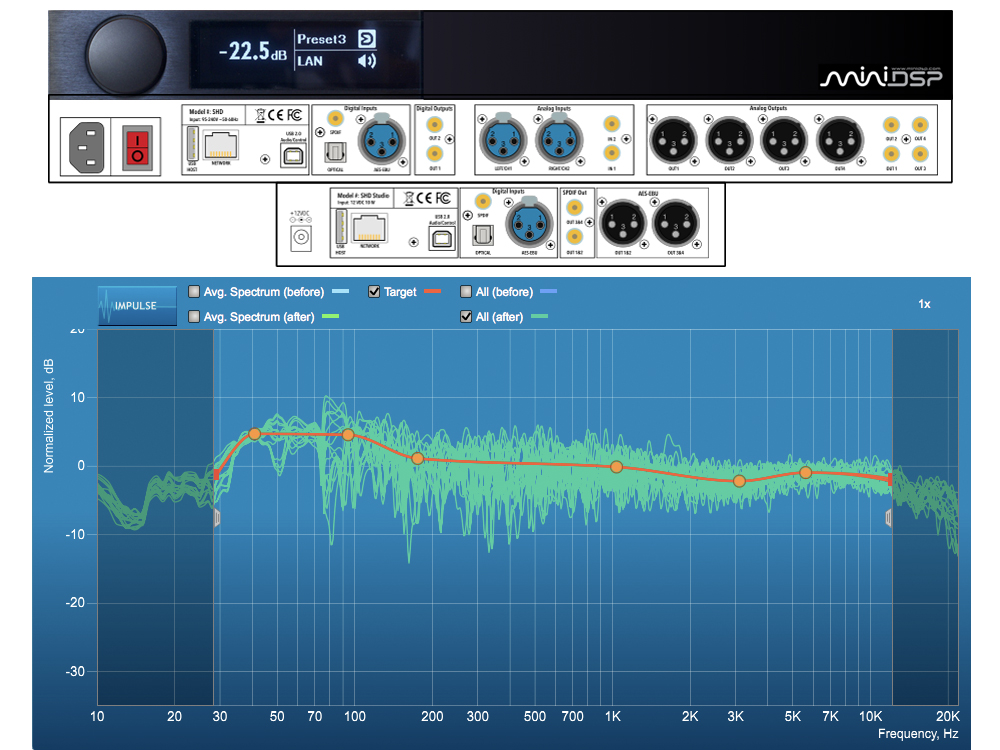The width and height of the screenshot is (1000, 750).
Task: Select the target curve point near 3K
Action: [739, 481]
